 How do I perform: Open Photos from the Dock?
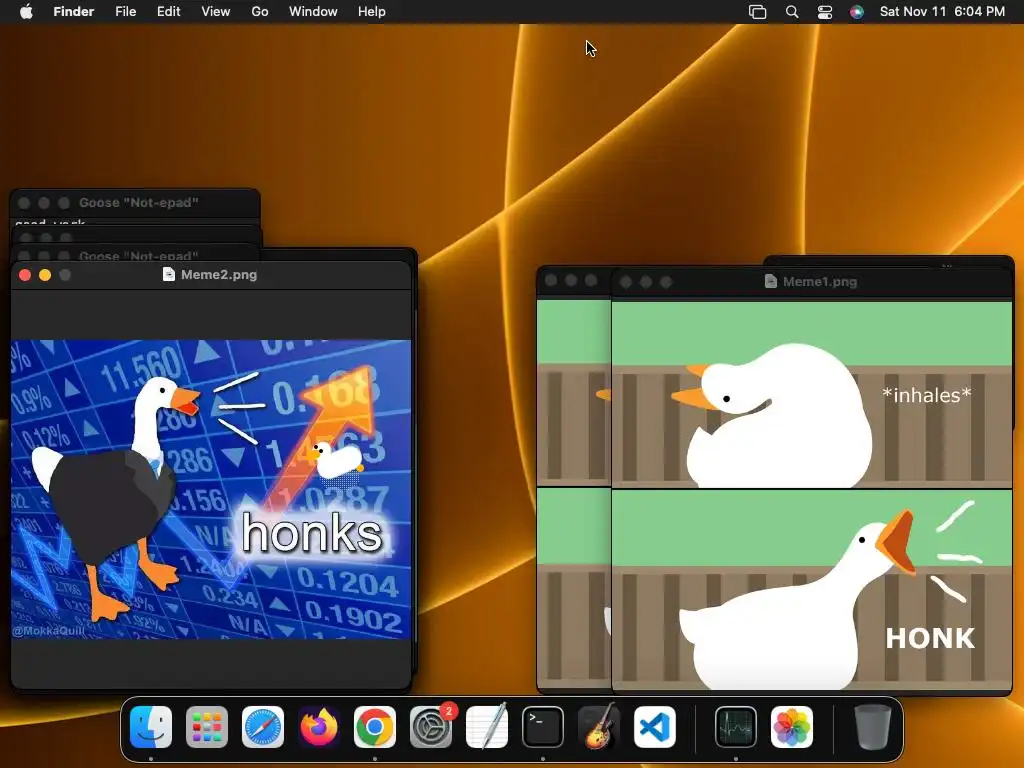click(792, 727)
